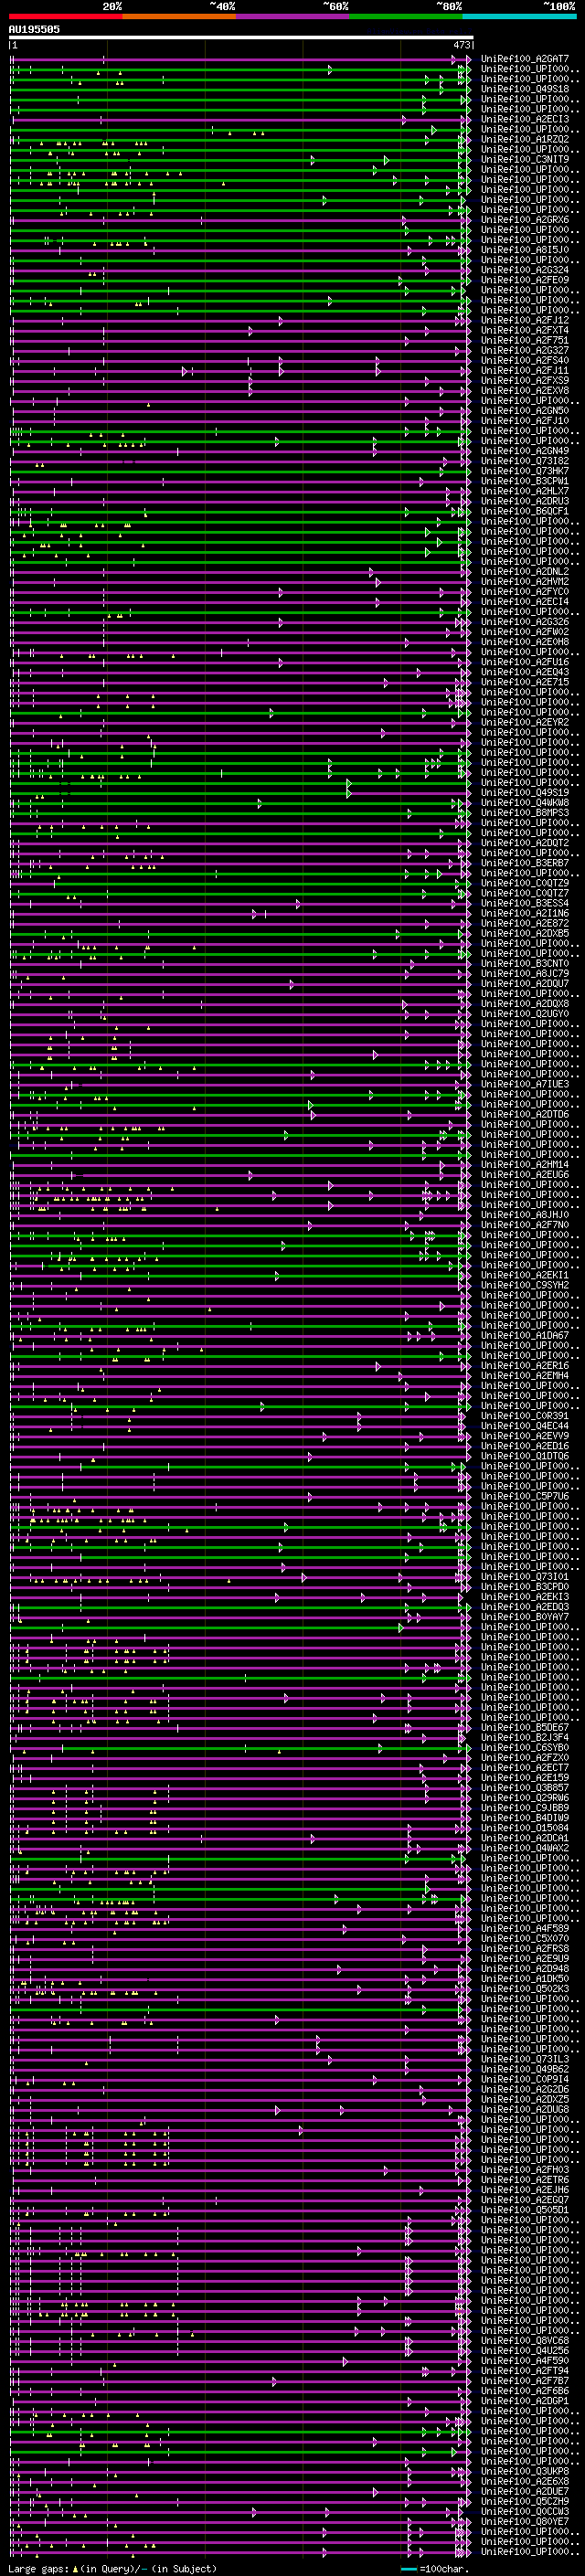Select the UniRef100_Q73I82 label
The image size is (585, 2576).
point(525,461)
